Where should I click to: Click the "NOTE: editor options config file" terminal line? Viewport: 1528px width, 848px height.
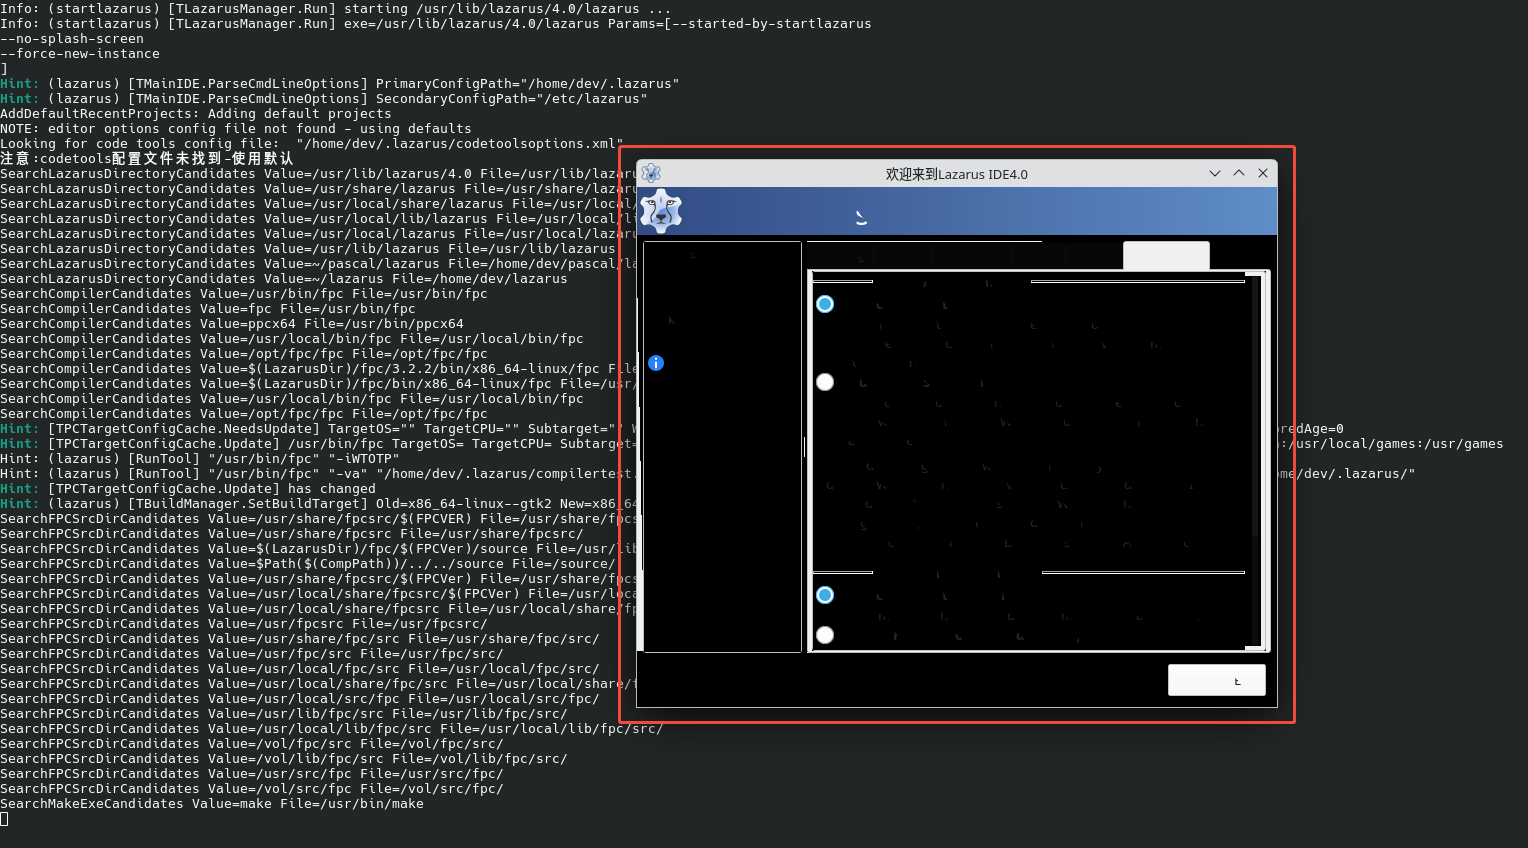pos(236,129)
